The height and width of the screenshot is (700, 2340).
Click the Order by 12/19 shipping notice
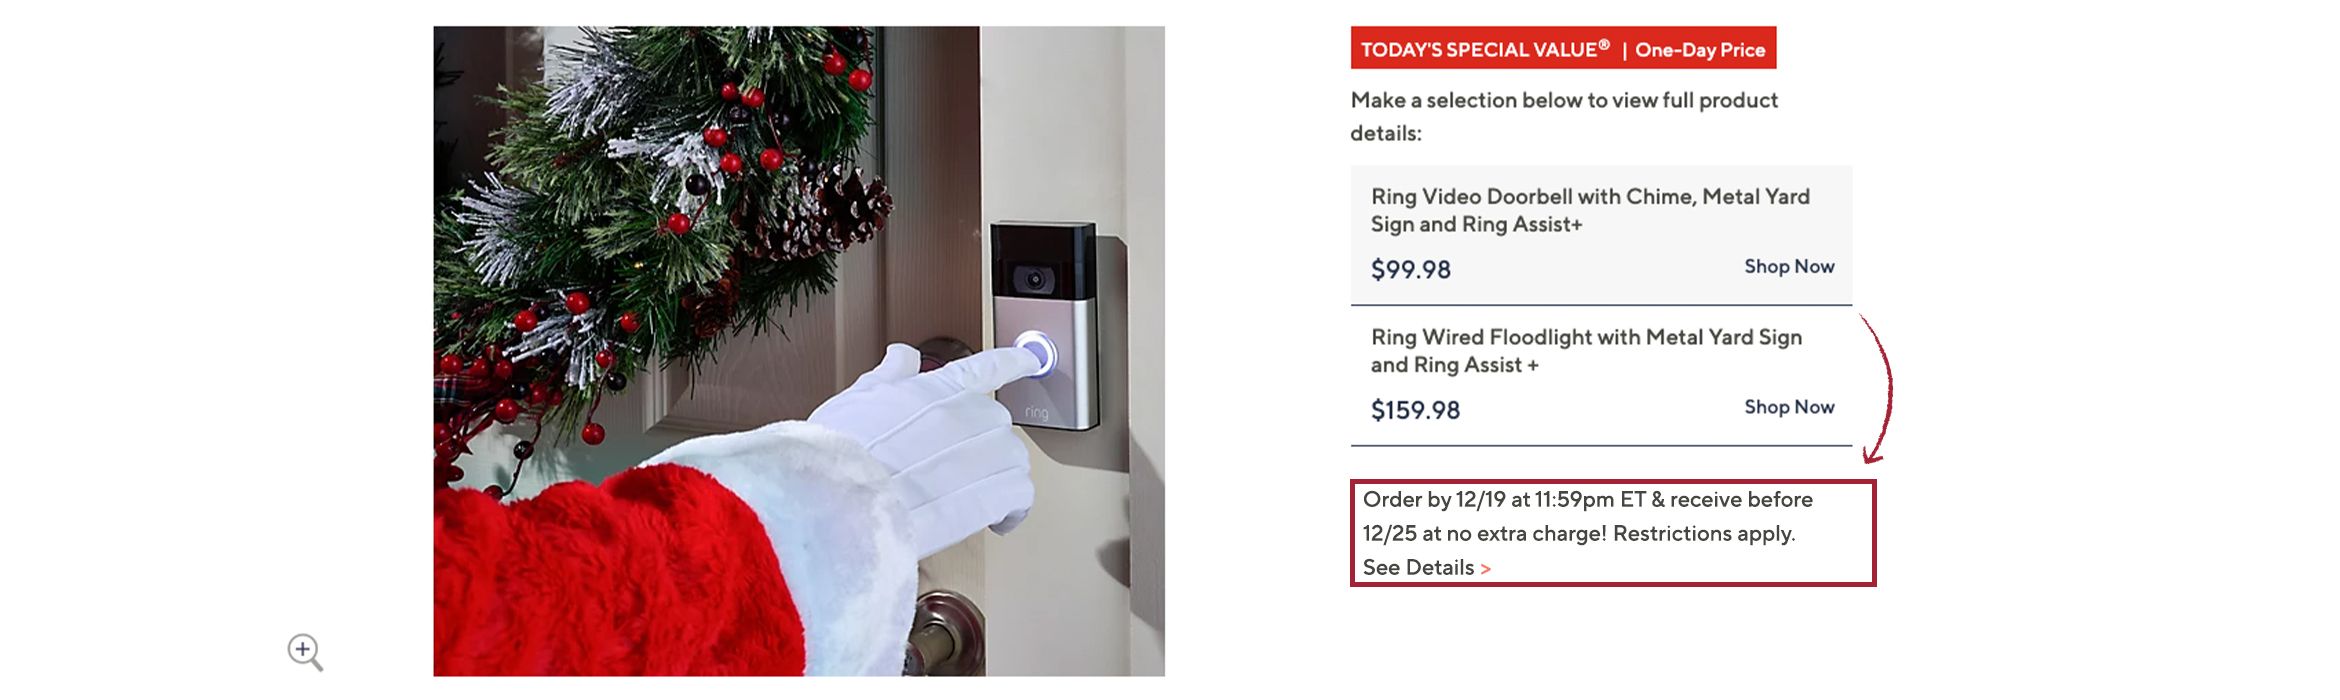1613,533
